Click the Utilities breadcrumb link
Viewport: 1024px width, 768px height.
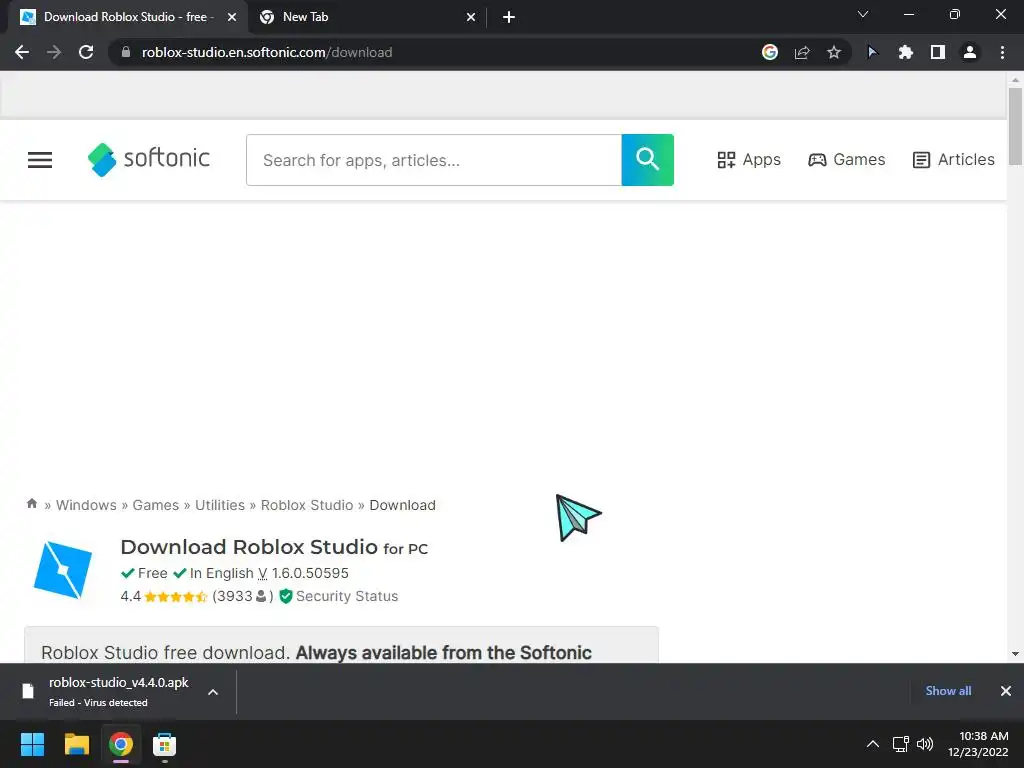click(x=220, y=505)
